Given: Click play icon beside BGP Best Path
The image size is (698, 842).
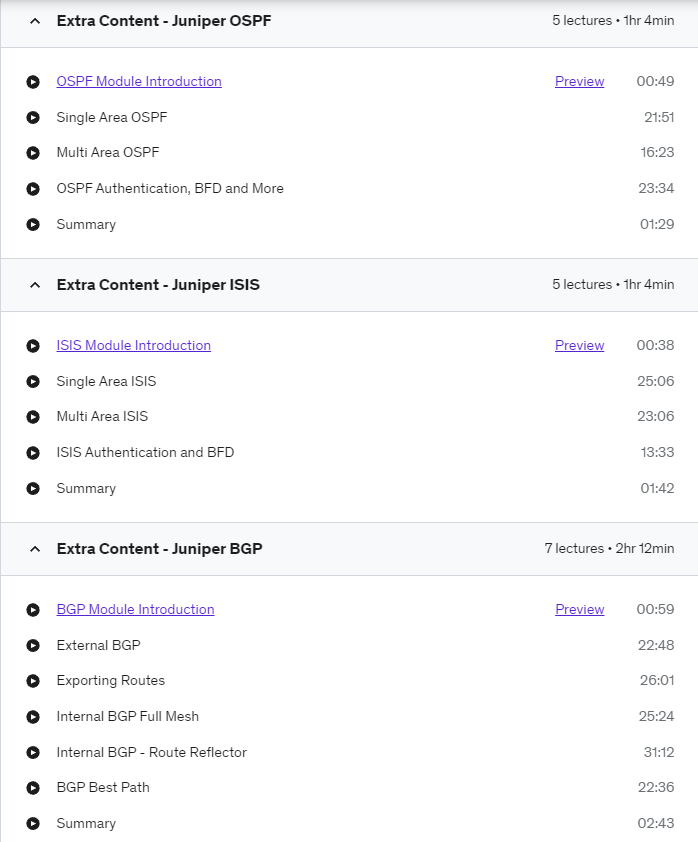Looking at the screenshot, I should coord(33,788).
